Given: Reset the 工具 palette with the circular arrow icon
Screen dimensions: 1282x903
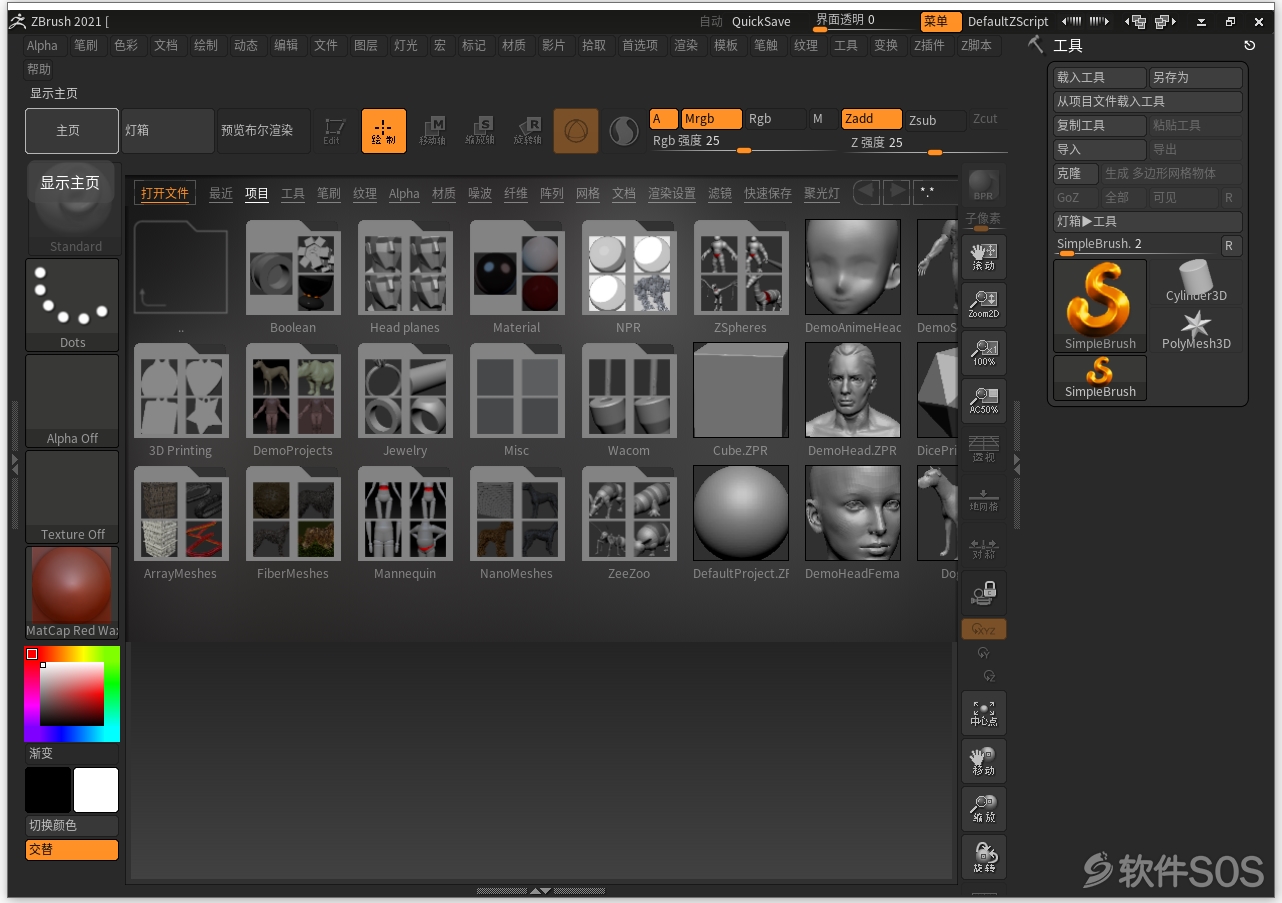Looking at the screenshot, I should pos(1249,45).
